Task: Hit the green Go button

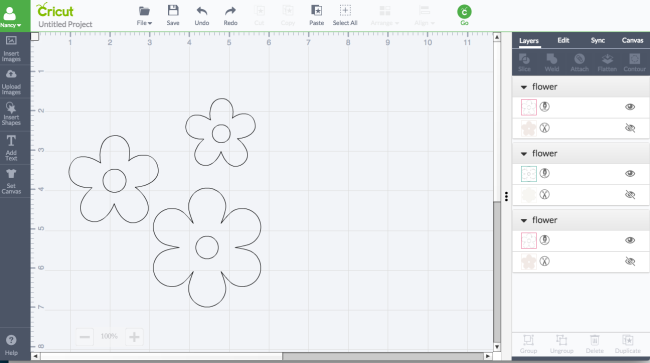Action: pyautogui.click(x=464, y=15)
